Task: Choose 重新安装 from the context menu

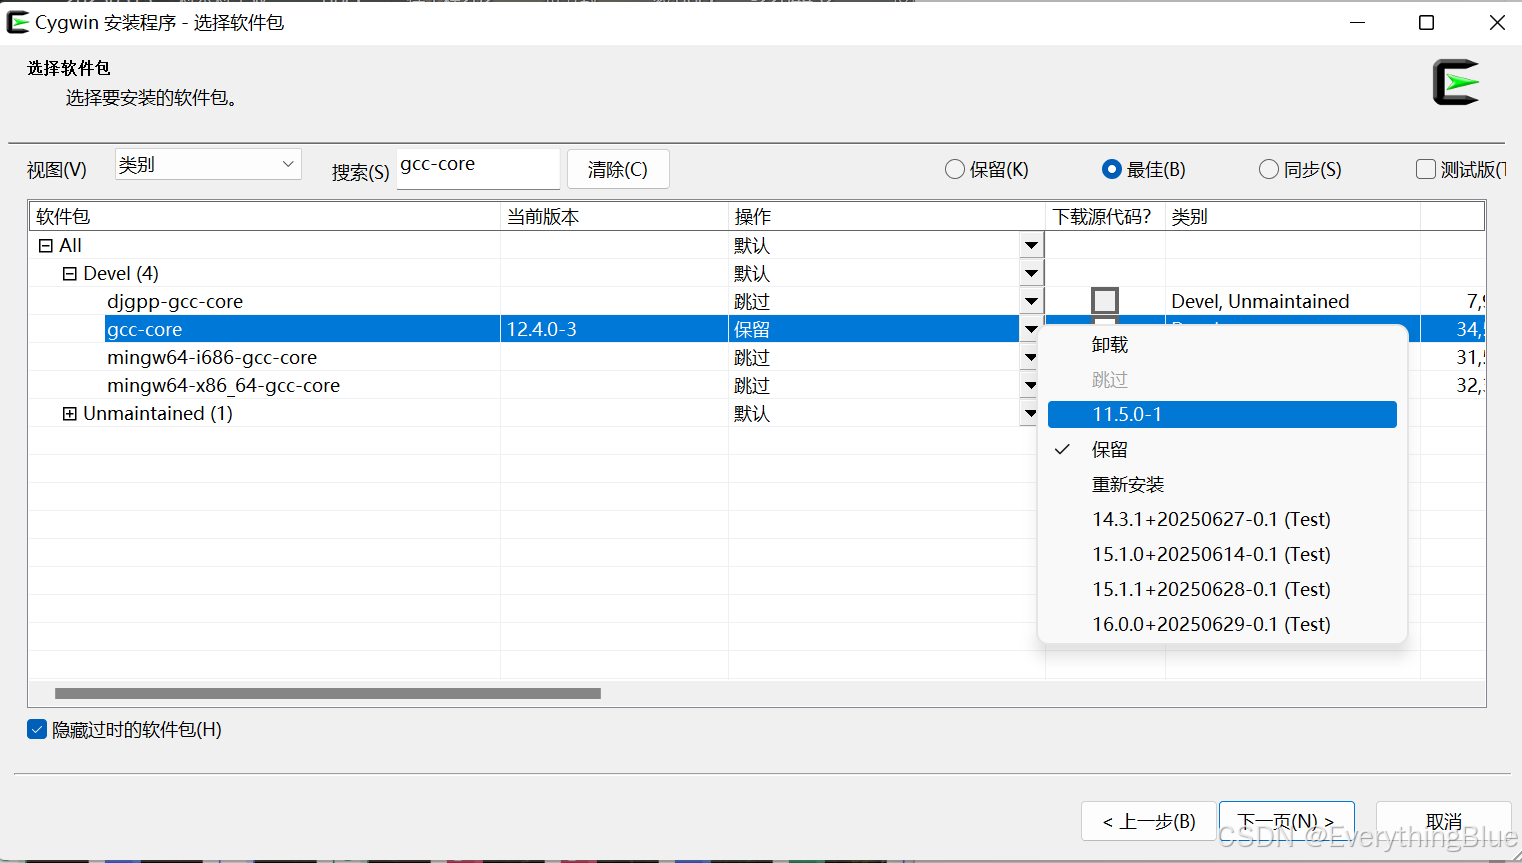Action: coord(1128,484)
